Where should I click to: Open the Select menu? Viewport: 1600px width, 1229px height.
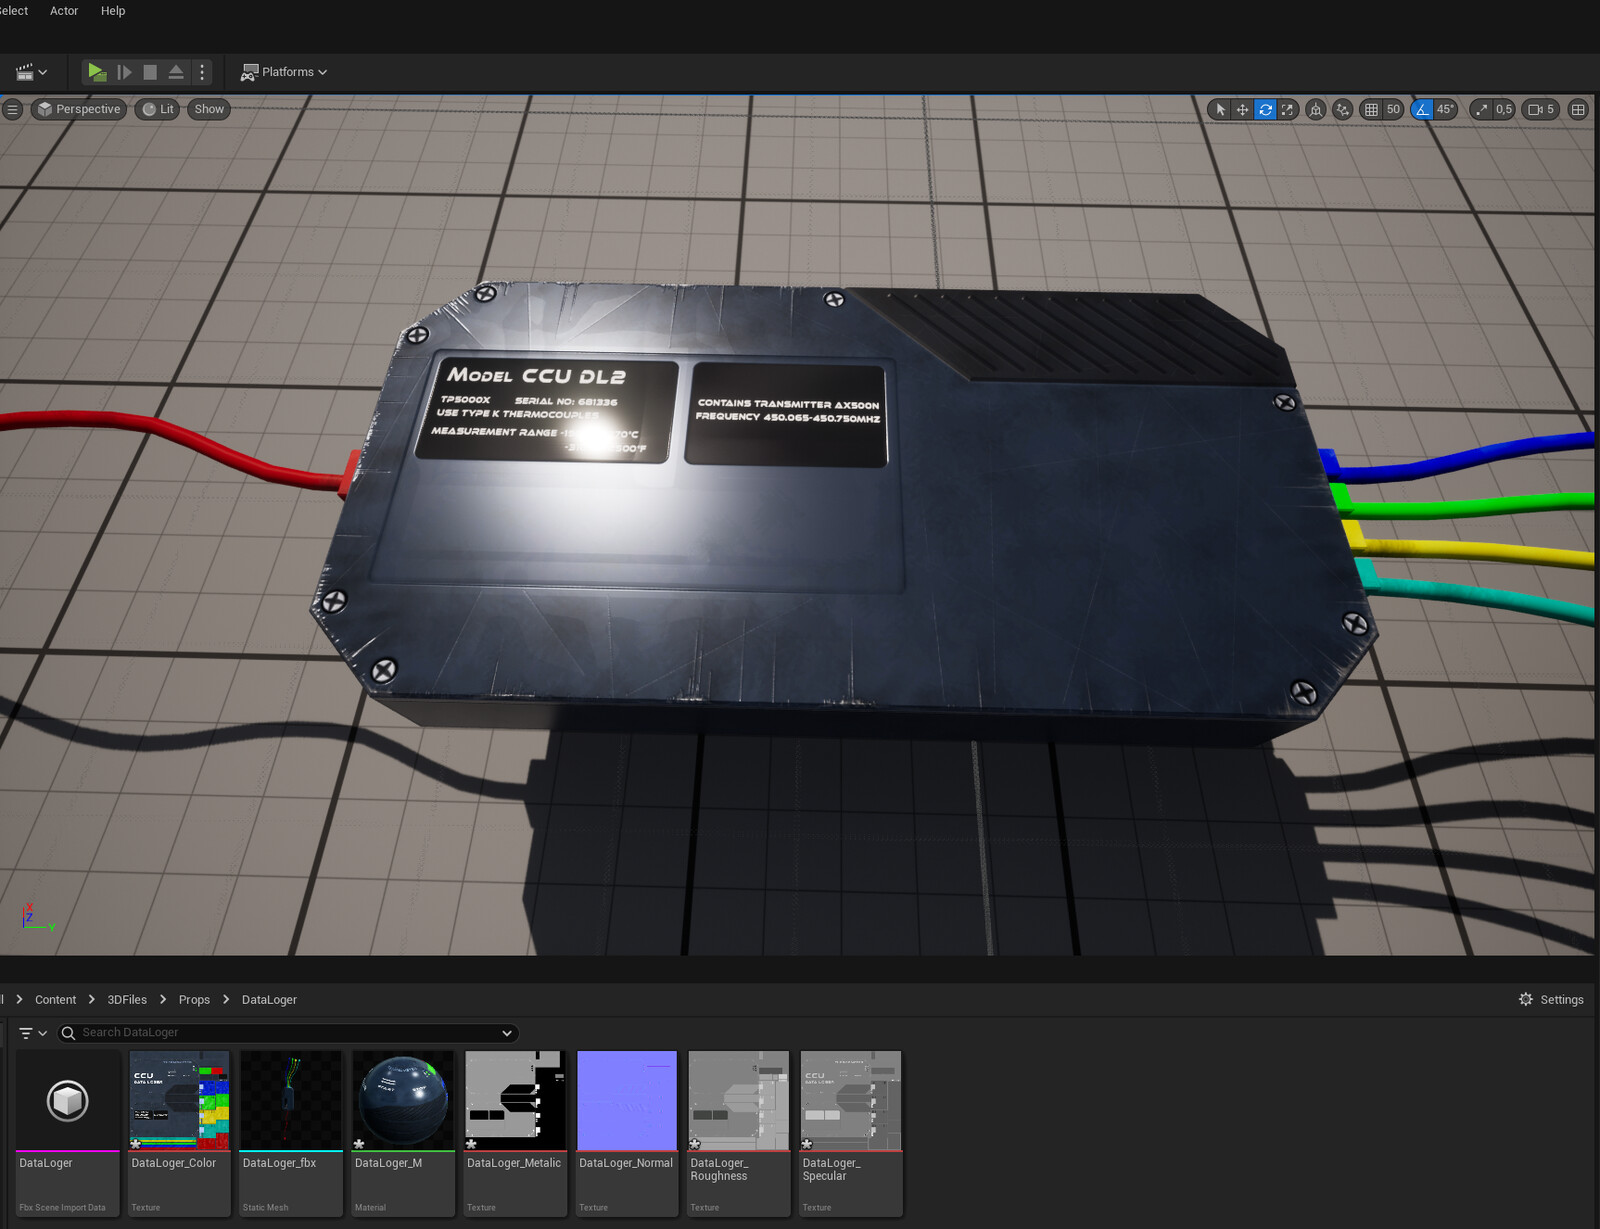14,11
